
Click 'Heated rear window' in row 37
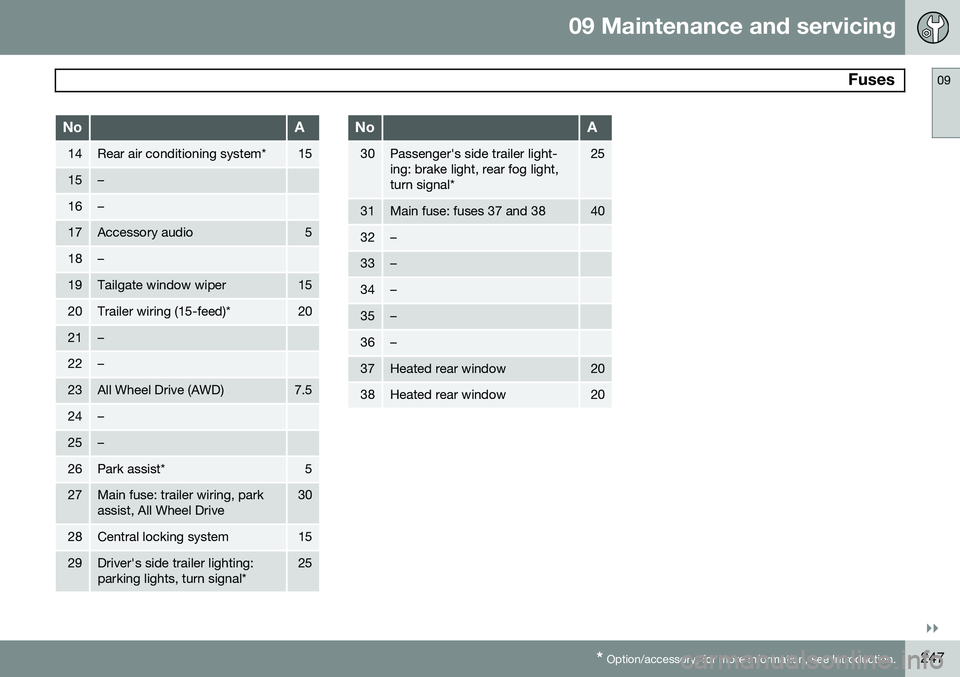tap(448, 368)
